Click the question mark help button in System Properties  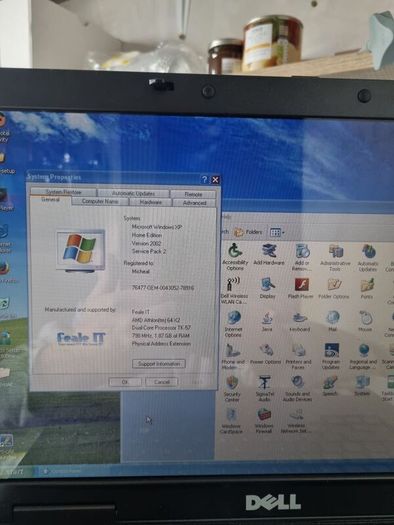(205, 179)
